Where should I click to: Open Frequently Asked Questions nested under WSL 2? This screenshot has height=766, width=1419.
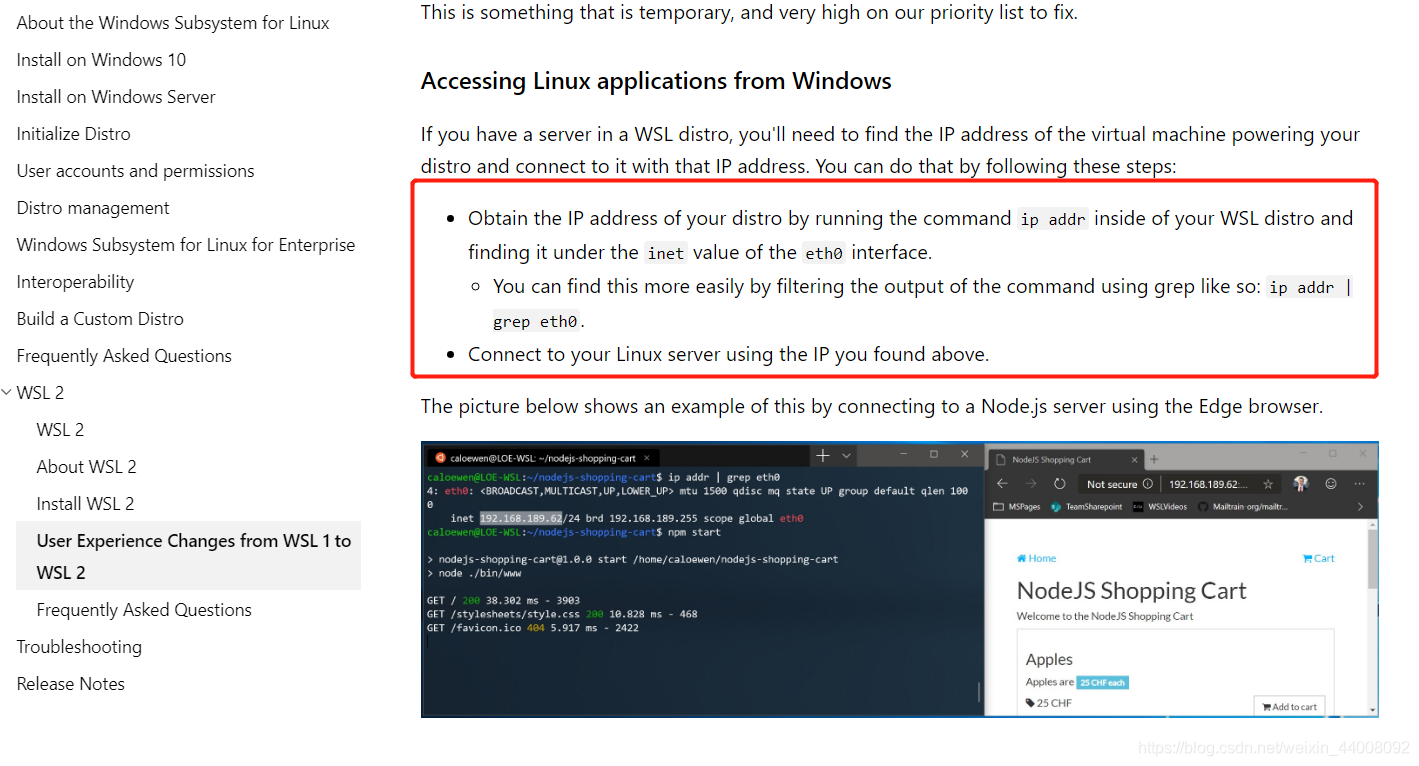click(144, 610)
